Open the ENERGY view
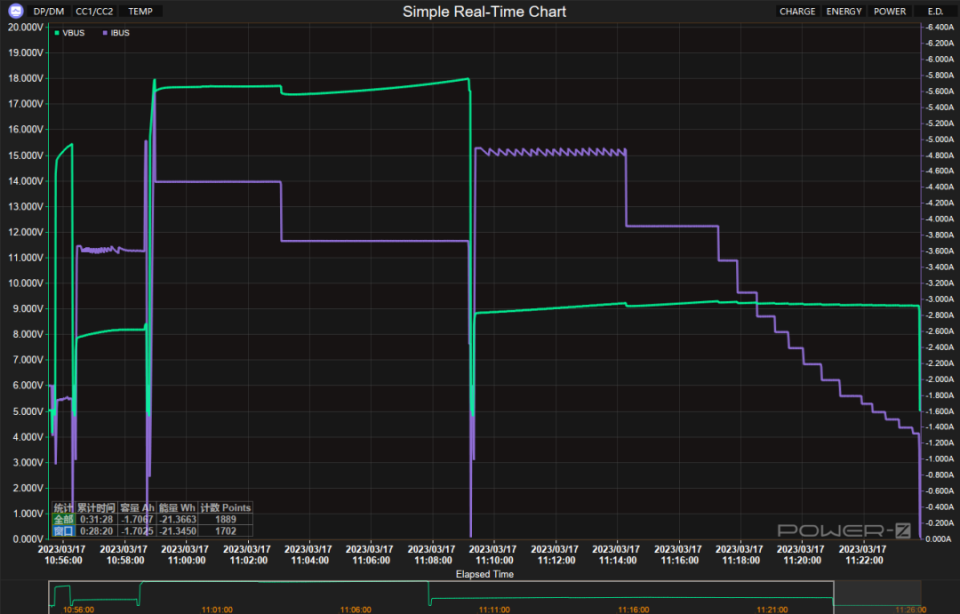 (x=844, y=12)
